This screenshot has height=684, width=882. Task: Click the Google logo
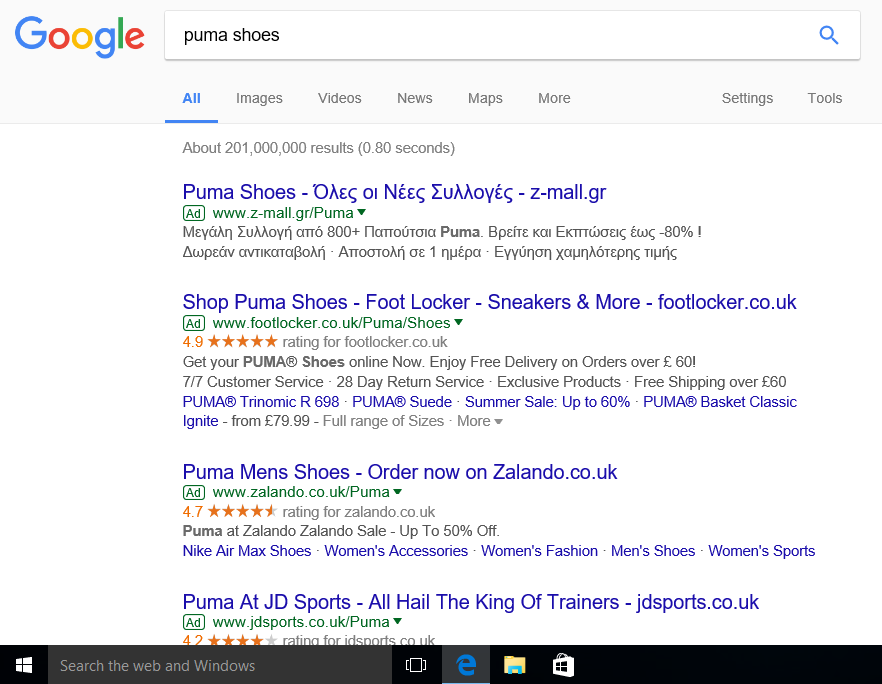pyautogui.click(x=79, y=37)
